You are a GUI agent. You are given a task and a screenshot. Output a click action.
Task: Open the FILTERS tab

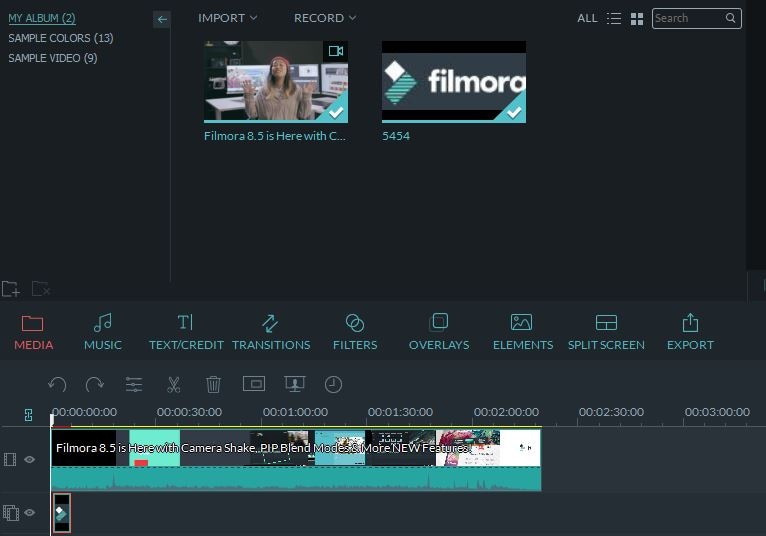pyautogui.click(x=355, y=332)
